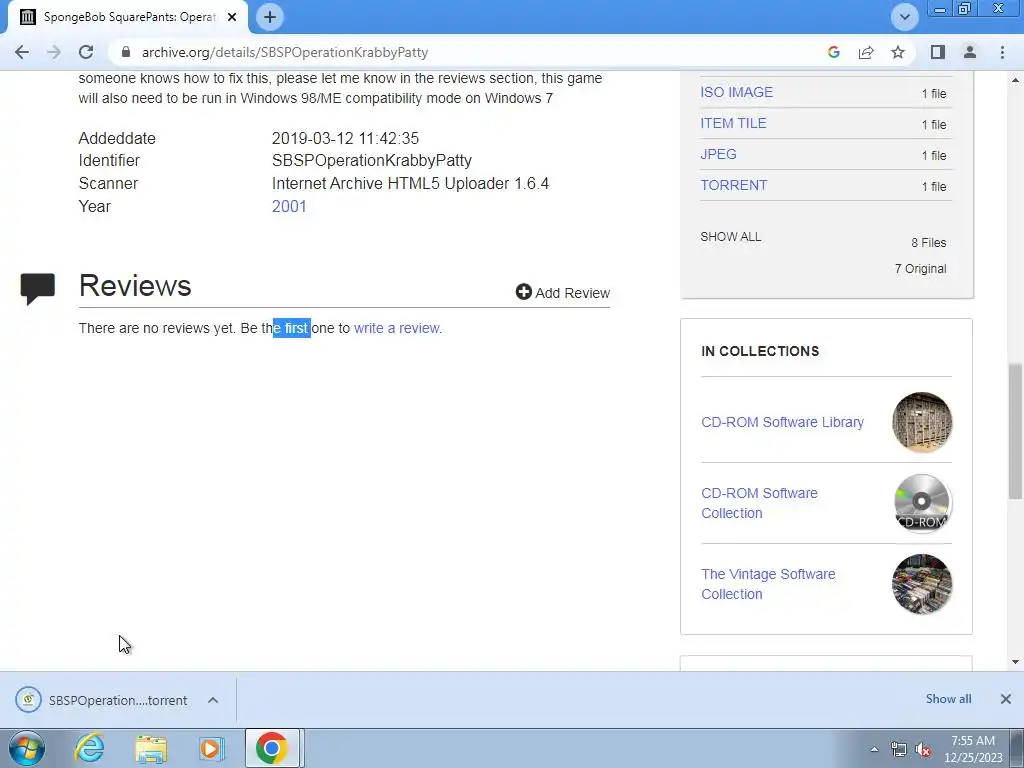Click the Addeddate value 2019-03-12 11:42:35
The image size is (1024, 768).
[345, 138]
